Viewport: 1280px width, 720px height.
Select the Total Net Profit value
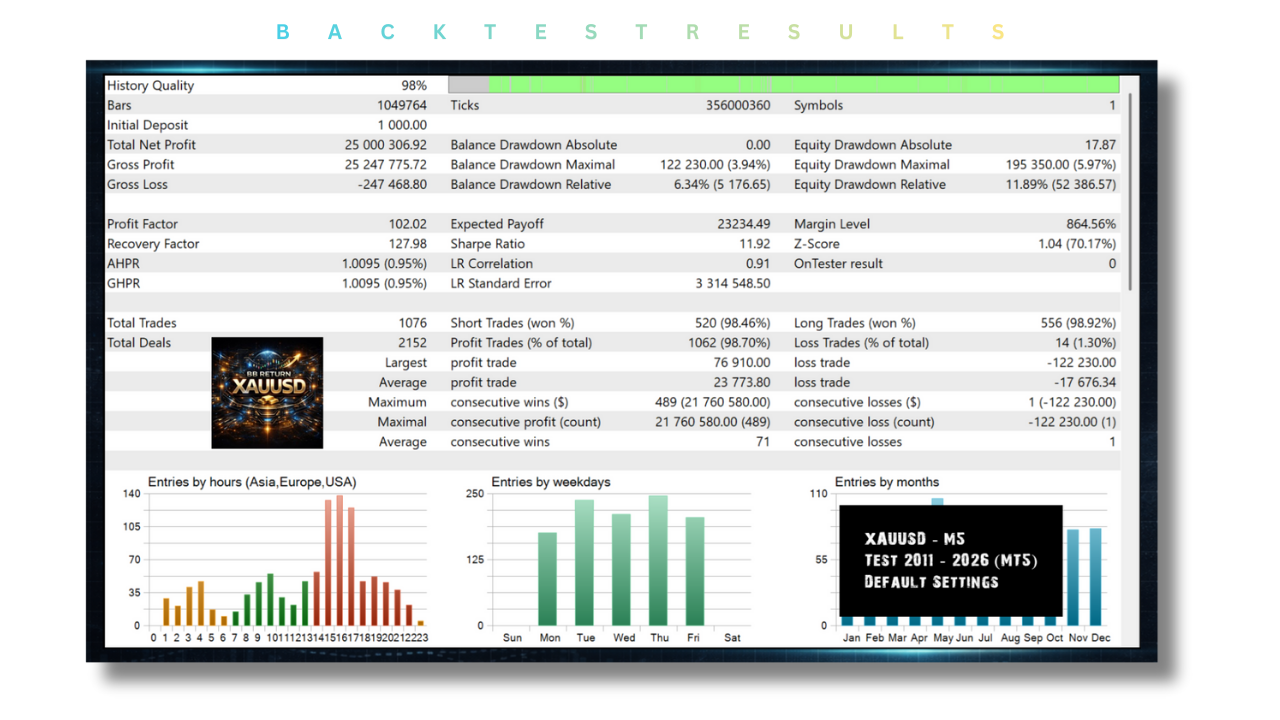point(385,145)
